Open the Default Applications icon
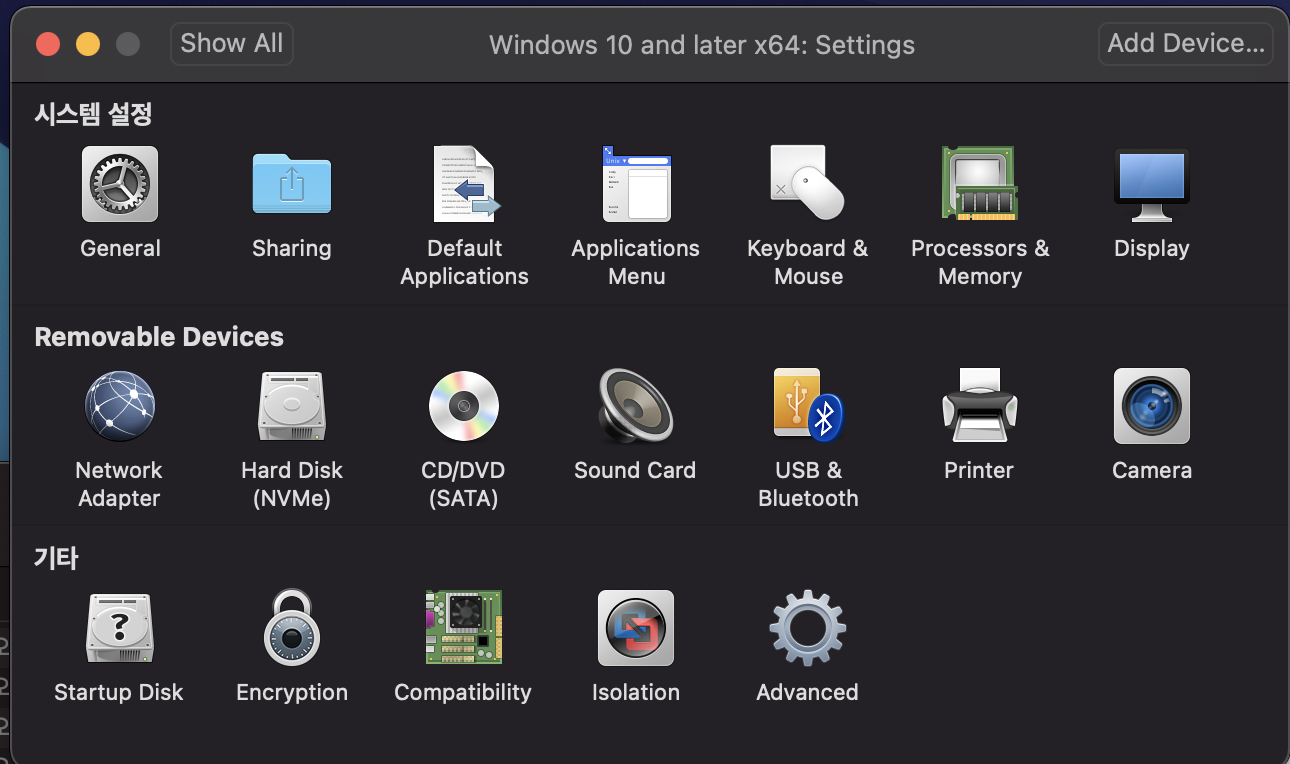 pos(465,184)
